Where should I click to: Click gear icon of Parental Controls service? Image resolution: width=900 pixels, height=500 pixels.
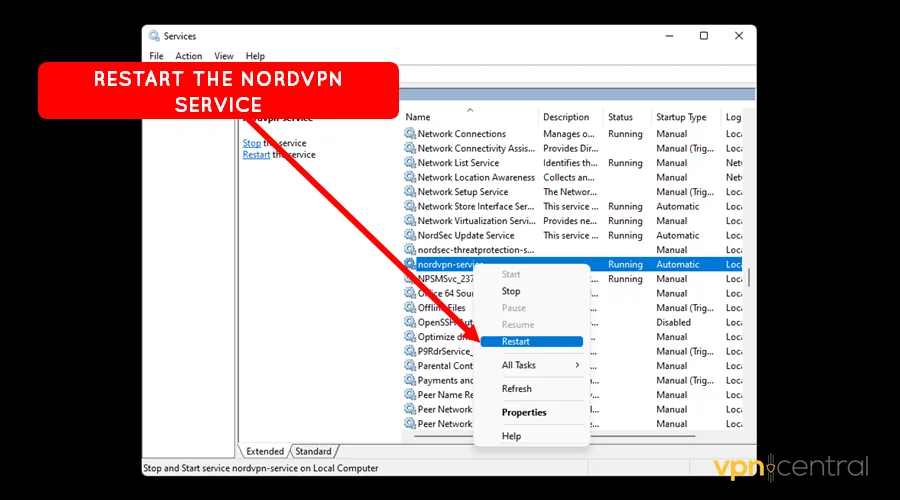[410, 365]
